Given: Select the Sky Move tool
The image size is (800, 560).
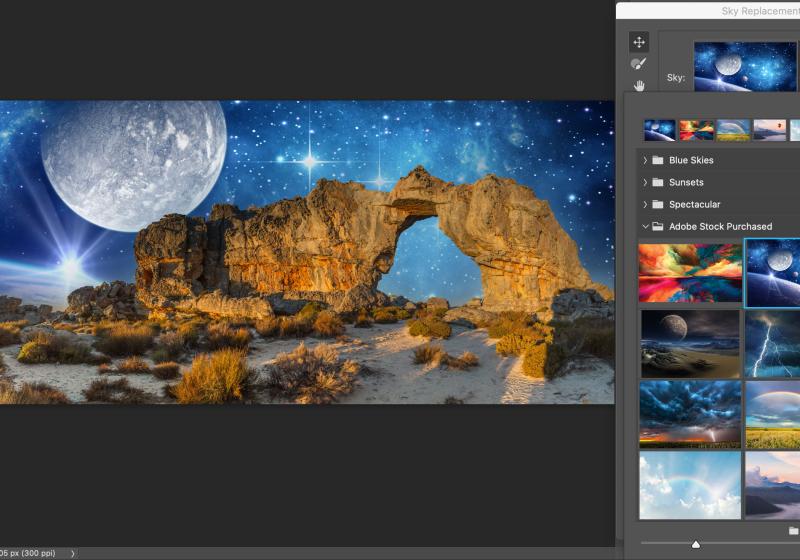Looking at the screenshot, I should click(639, 42).
